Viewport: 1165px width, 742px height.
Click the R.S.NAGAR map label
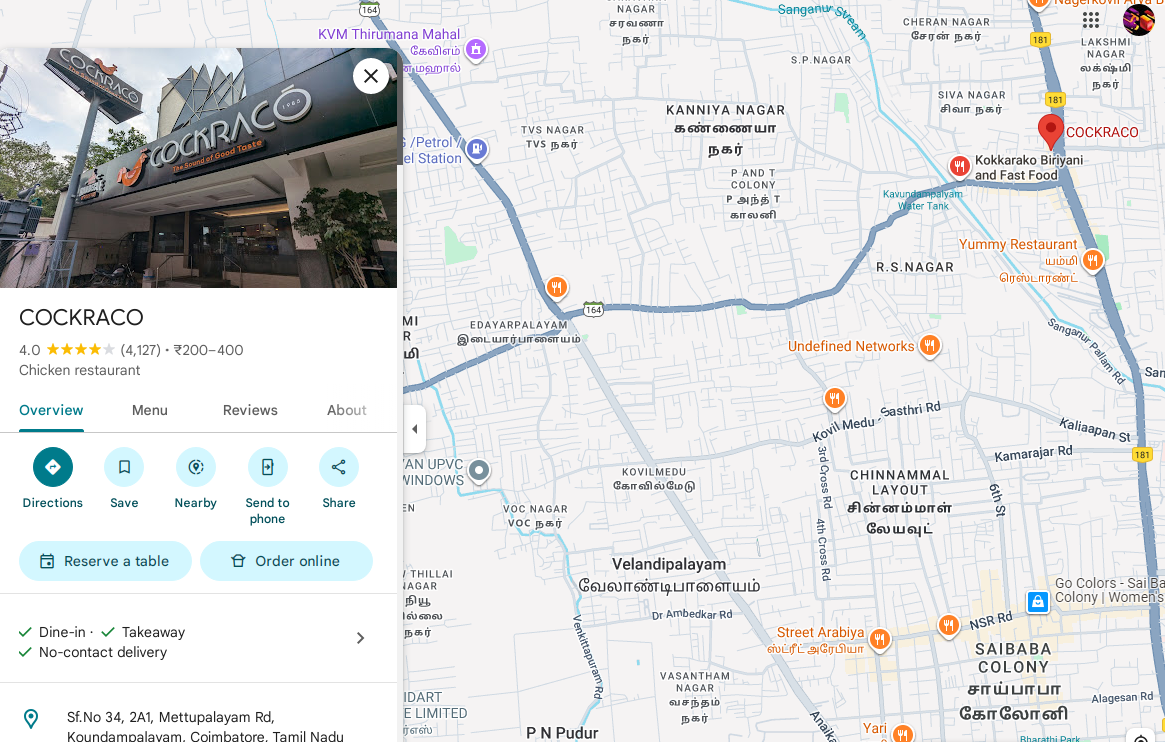pyautogui.click(x=915, y=267)
